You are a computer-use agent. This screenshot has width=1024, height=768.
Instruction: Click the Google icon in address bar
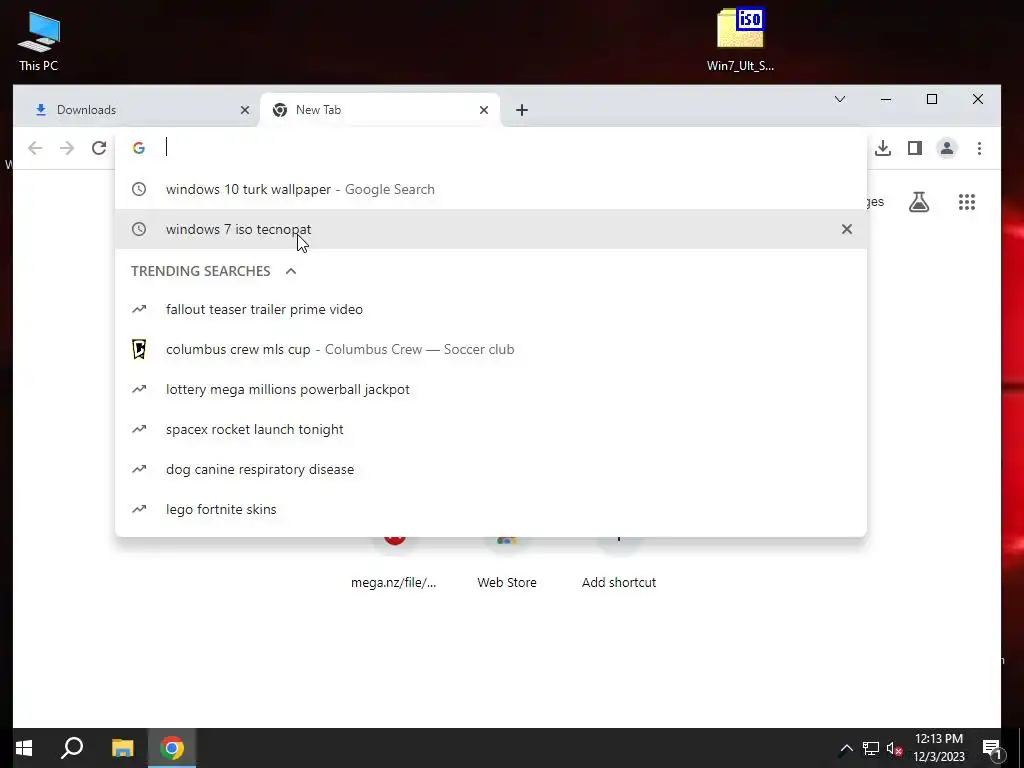138,148
